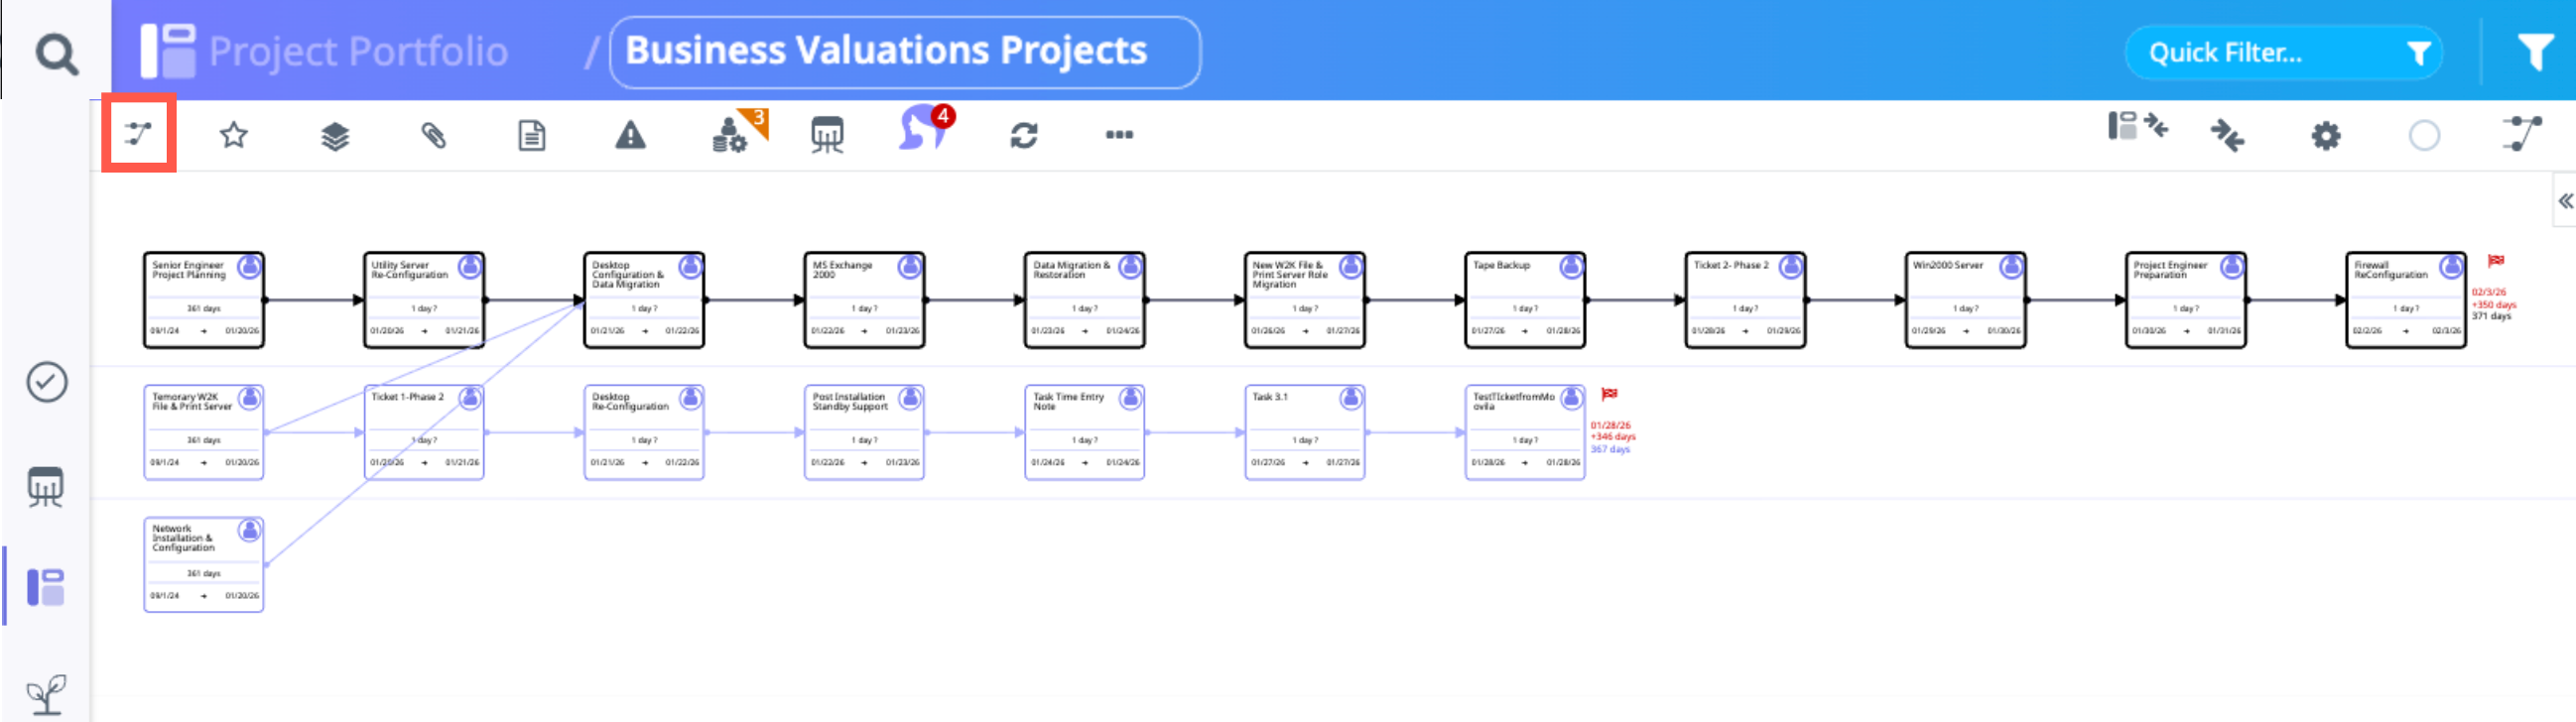
Task: Select the portfolio board sidebar tab
Action: pos(46,587)
